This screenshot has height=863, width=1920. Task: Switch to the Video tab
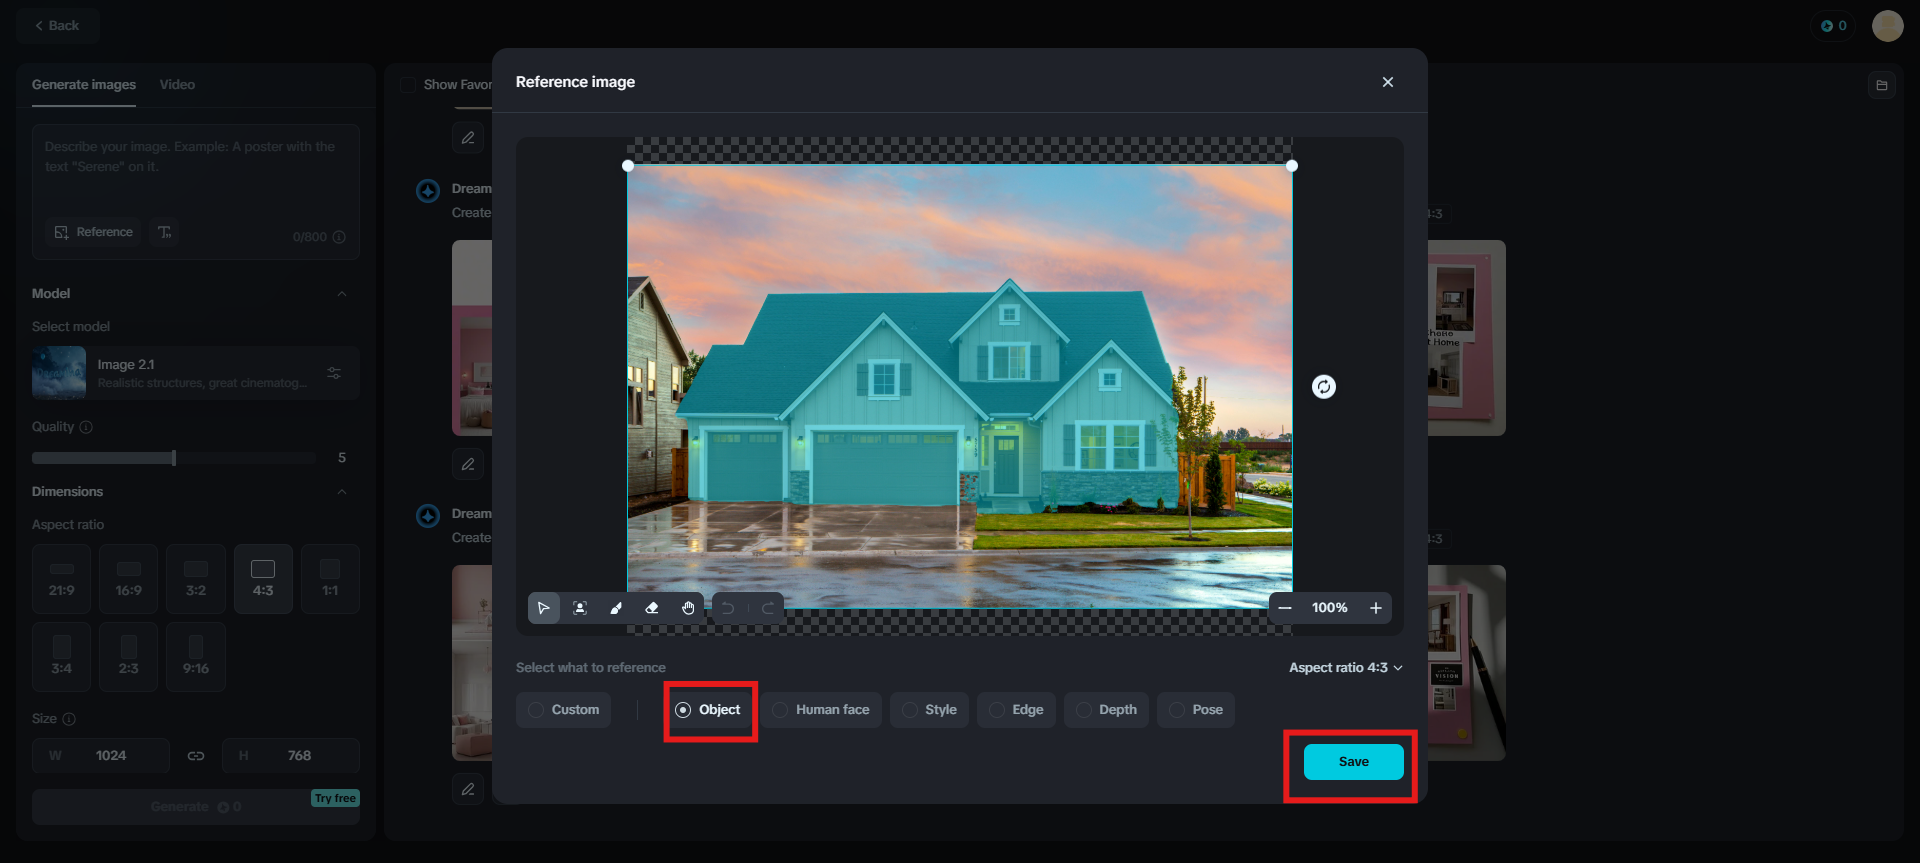(177, 85)
